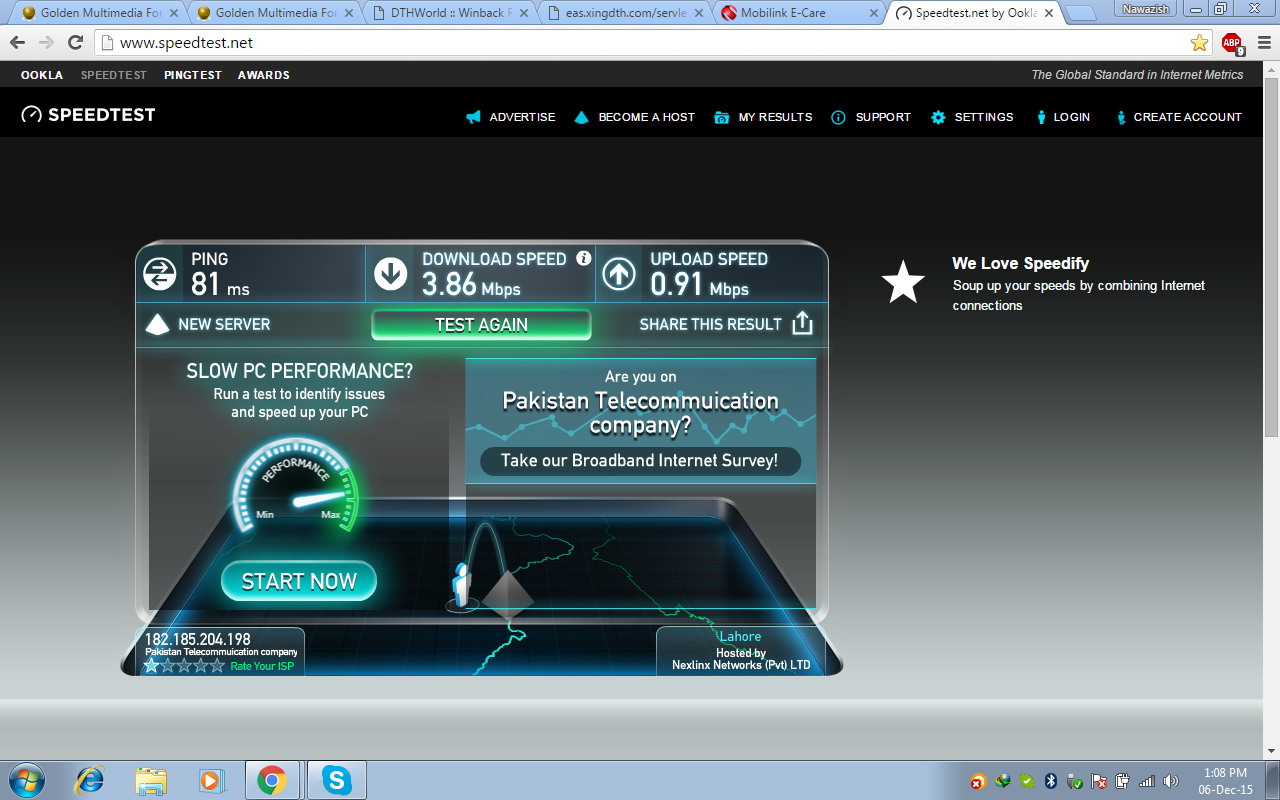This screenshot has height=800, width=1280.
Task: Bookmark this page with the star icon
Action: (1199, 43)
